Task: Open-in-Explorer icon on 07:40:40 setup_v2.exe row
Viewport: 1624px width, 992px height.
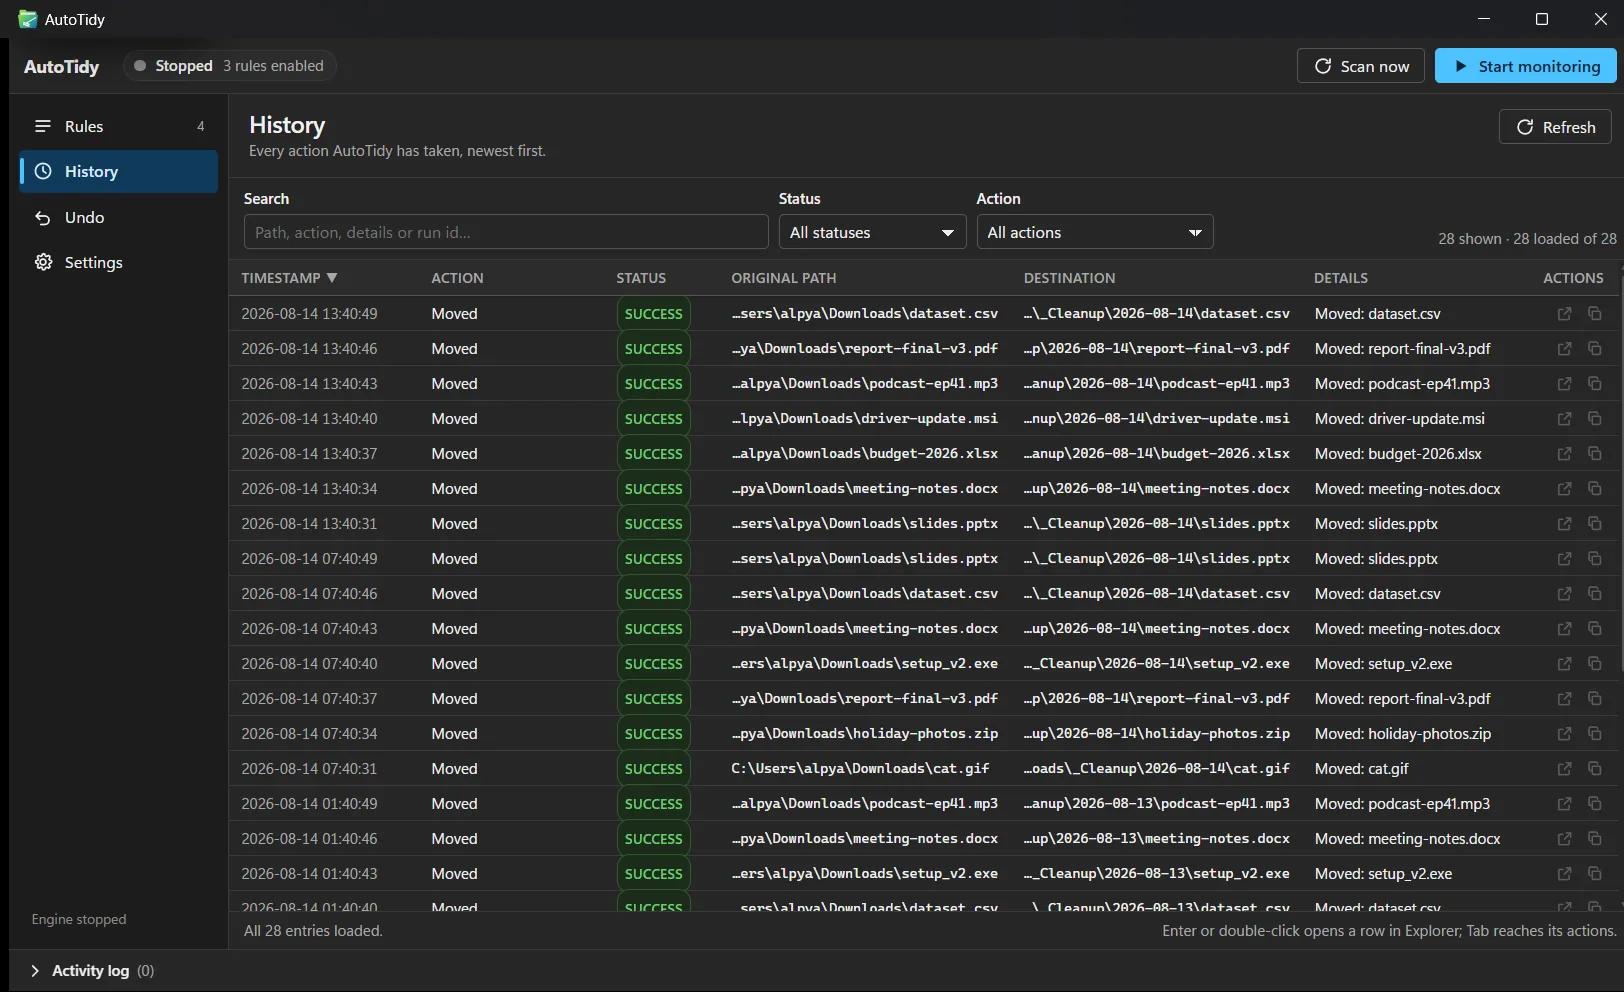Action: click(x=1564, y=664)
